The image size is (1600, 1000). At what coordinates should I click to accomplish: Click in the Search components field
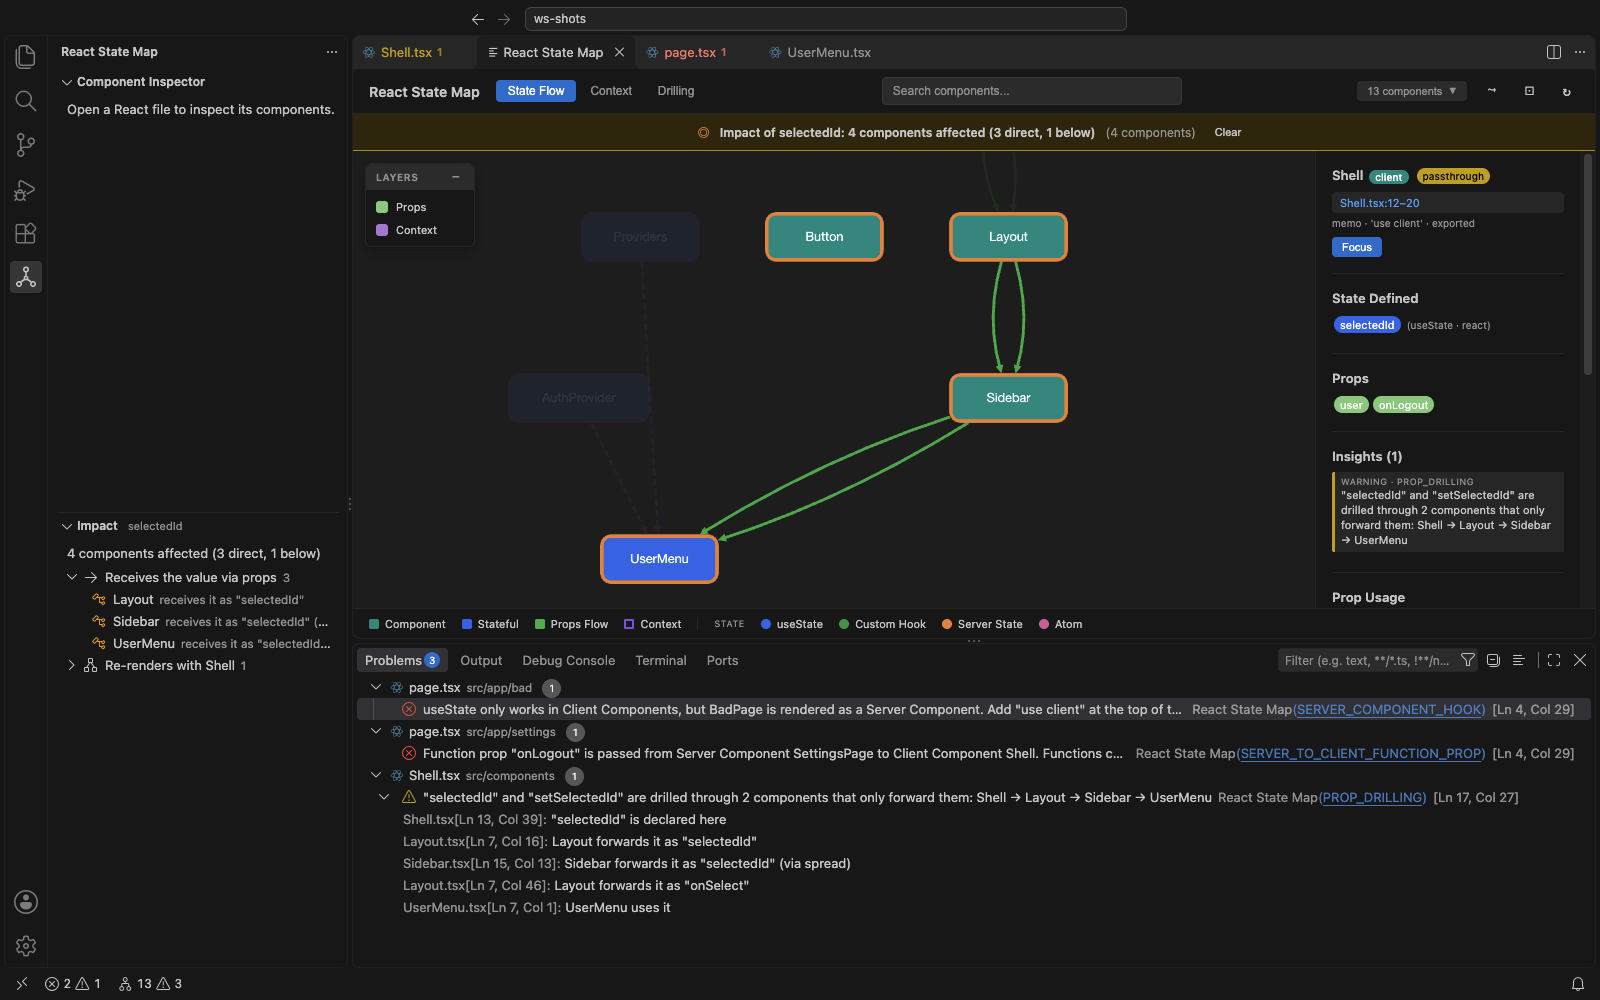click(x=1032, y=91)
